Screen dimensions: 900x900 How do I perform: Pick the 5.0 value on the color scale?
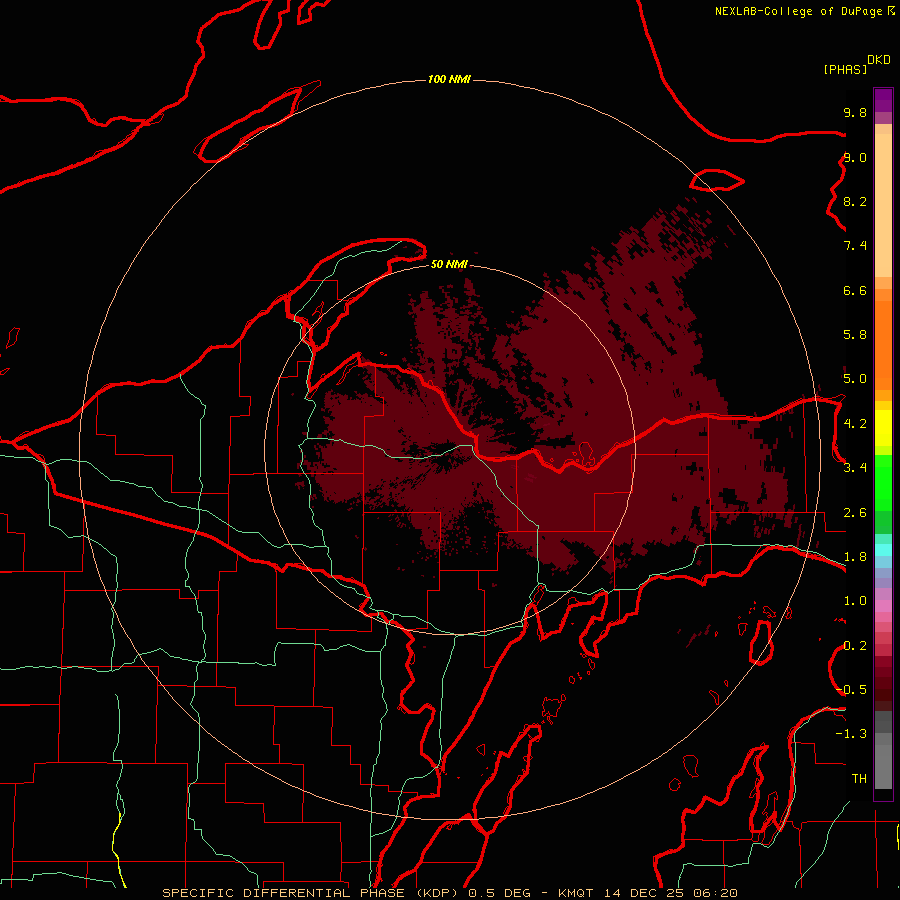(x=855, y=379)
